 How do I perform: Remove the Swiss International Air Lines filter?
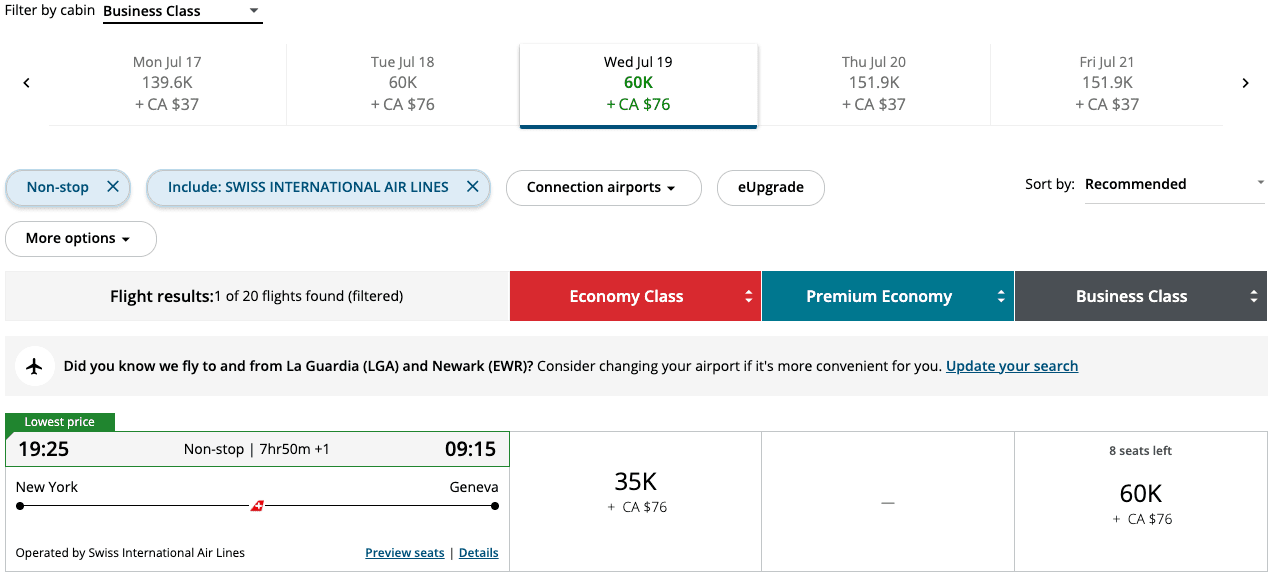pyautogui.click(x=473, y=187)
